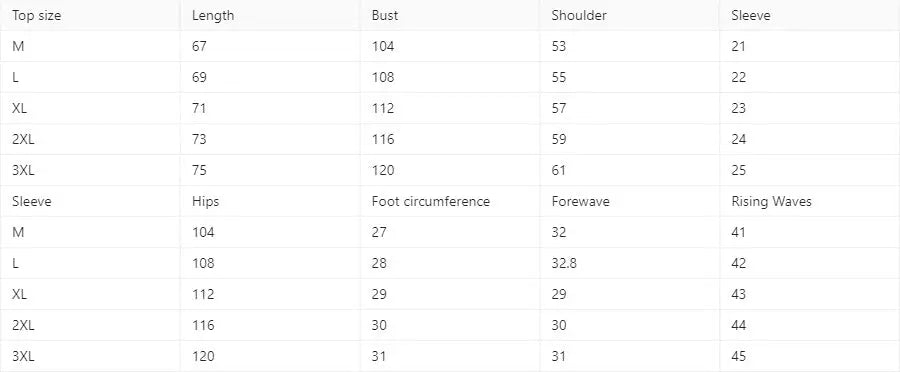This screenshot has width=900, height=372.
Task: Select the Forewave value 32.8
Action: (x=564, y=264)
